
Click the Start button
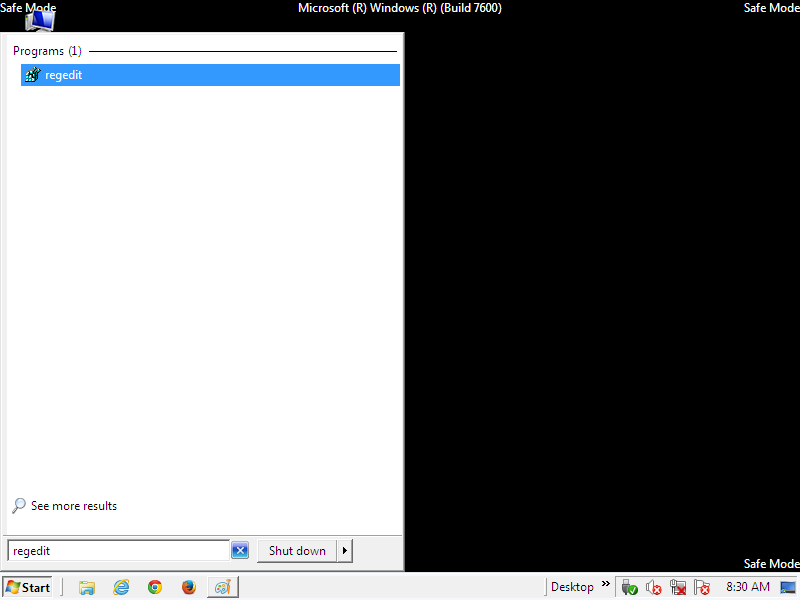28,587
